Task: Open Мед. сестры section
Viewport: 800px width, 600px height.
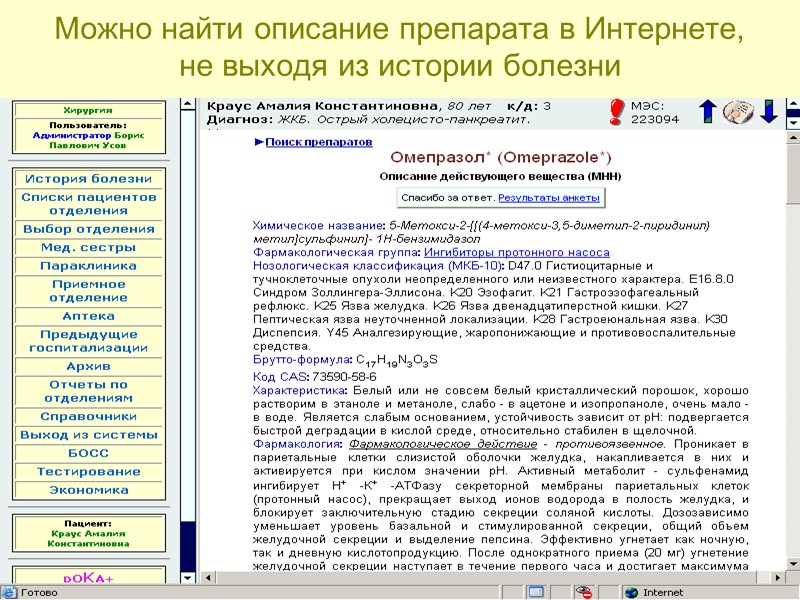Action: point(89,247)
